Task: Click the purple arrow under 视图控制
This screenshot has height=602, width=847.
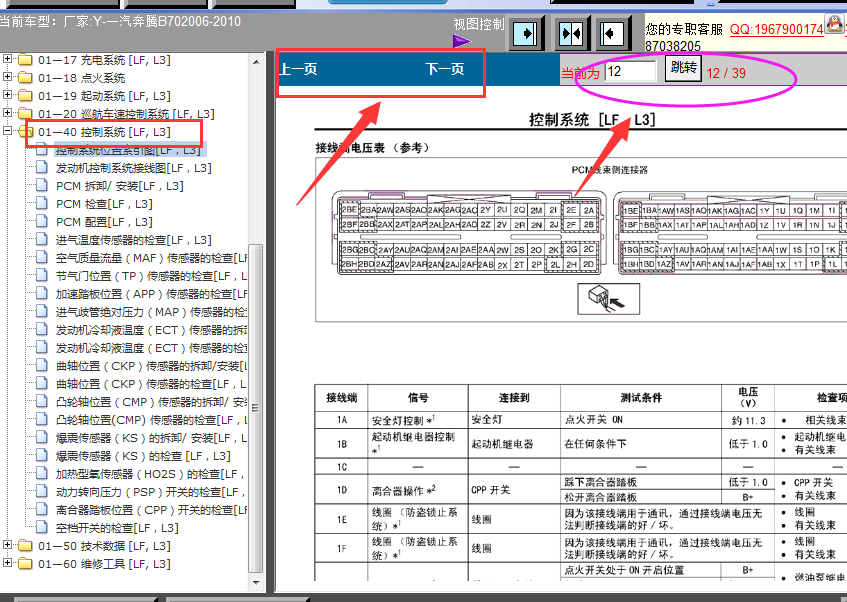Action: [x=461, y=41]
